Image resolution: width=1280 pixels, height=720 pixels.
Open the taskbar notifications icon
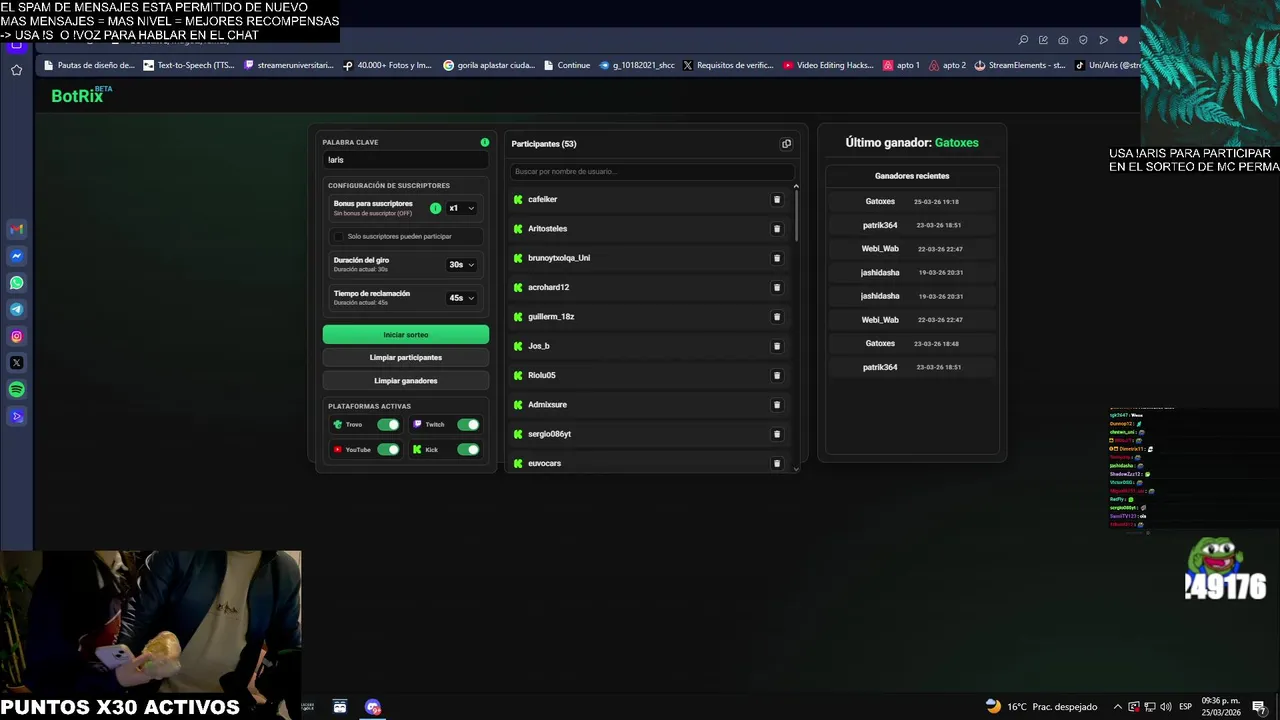point(1259,707)
